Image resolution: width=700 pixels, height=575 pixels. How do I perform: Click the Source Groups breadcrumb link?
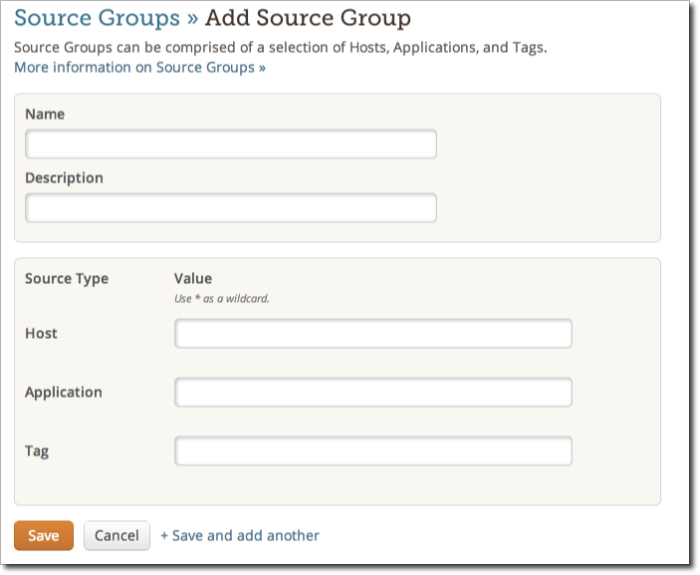click(97, 18)
